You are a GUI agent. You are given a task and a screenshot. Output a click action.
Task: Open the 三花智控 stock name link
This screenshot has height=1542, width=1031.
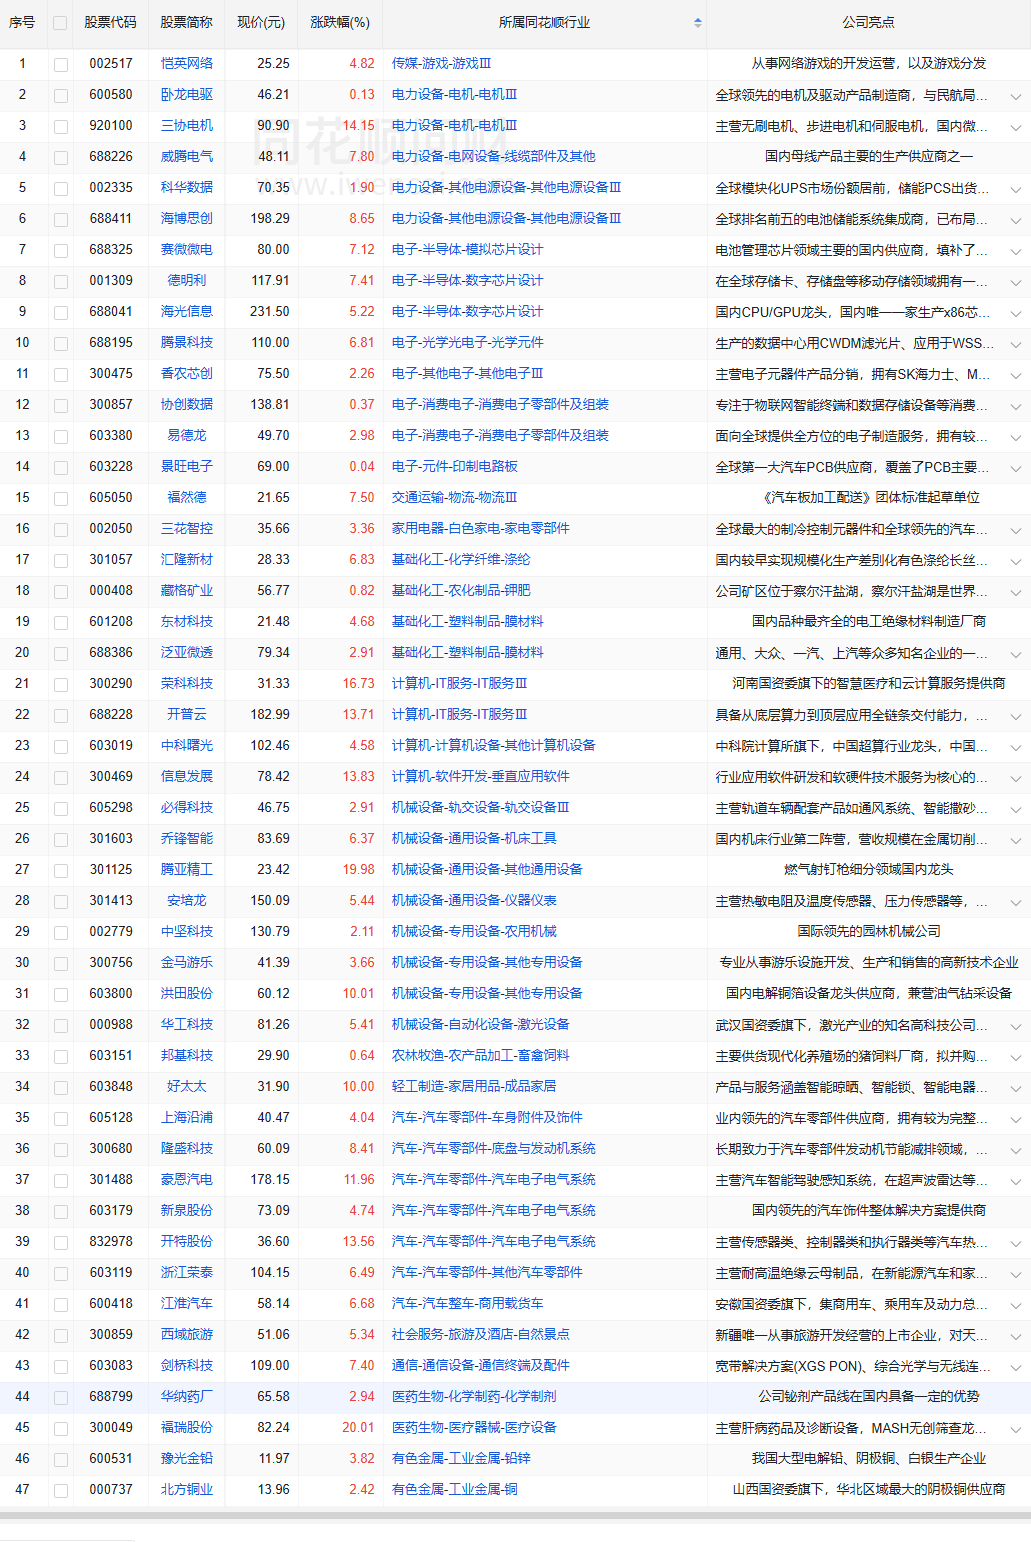pos(187,528)
